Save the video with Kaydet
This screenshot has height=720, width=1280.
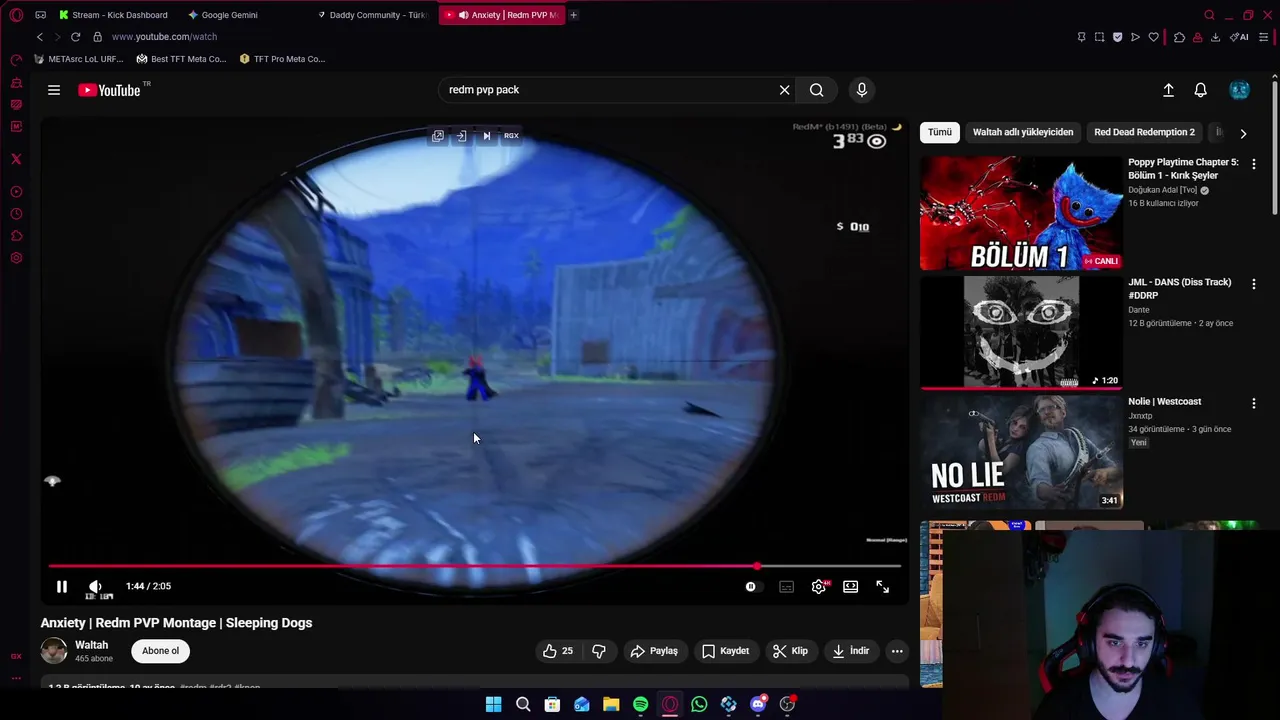[x=725, y=651]
